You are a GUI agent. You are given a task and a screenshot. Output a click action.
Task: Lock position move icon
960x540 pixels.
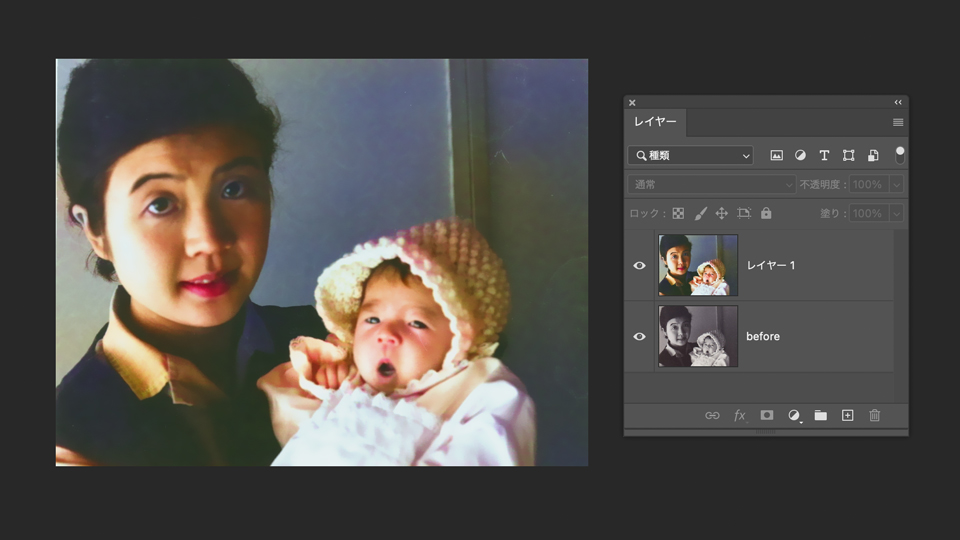pyautogui.click(x=722, y=213)
